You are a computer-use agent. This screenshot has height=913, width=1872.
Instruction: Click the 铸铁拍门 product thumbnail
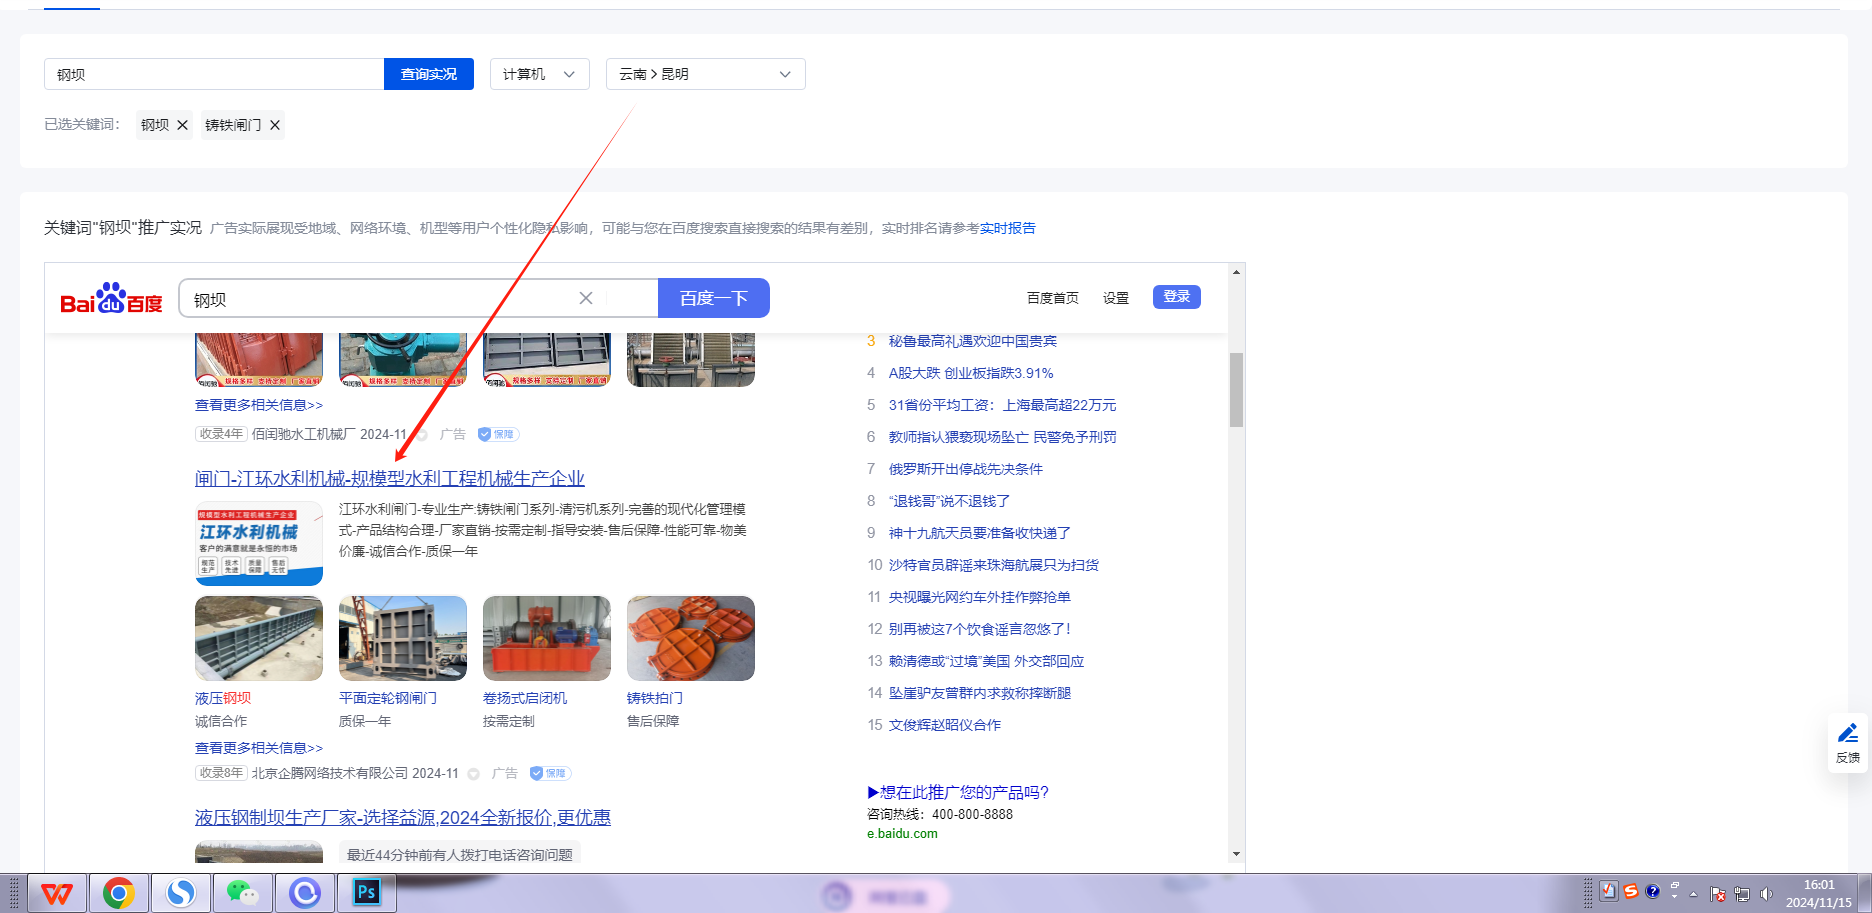click(690, 639)
